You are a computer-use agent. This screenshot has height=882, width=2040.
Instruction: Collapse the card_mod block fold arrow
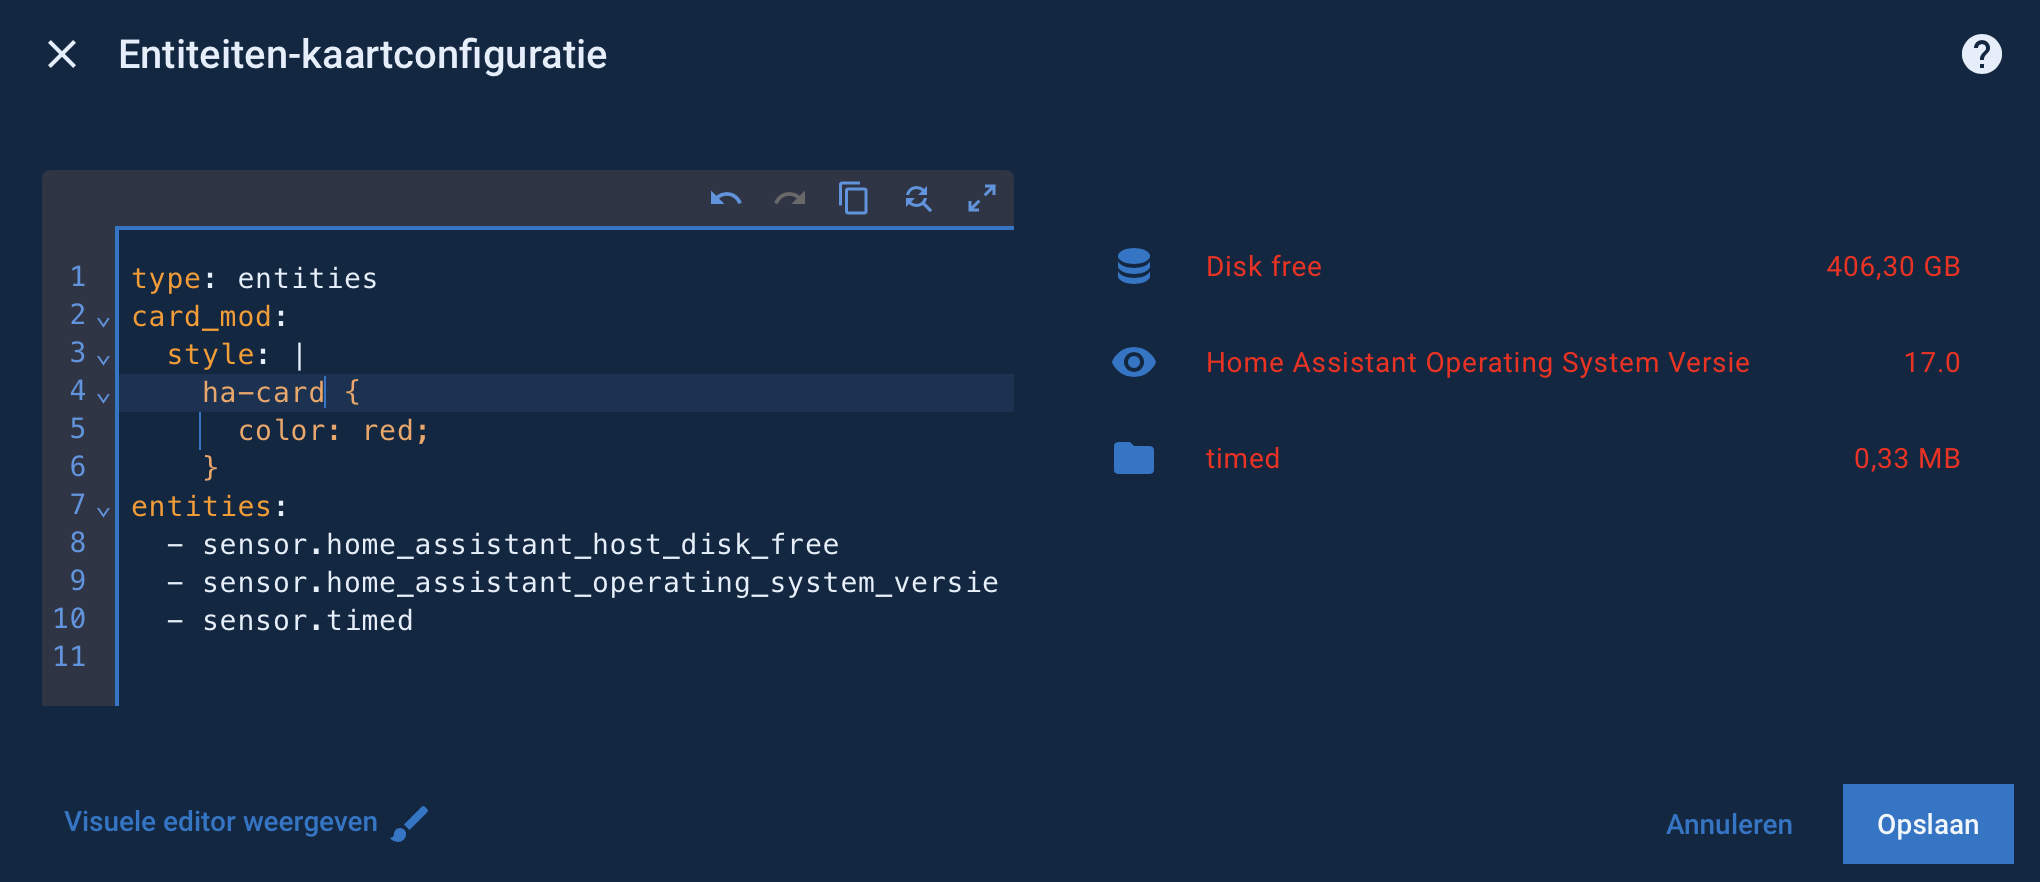pyautogui.click(x=103, y=320)
